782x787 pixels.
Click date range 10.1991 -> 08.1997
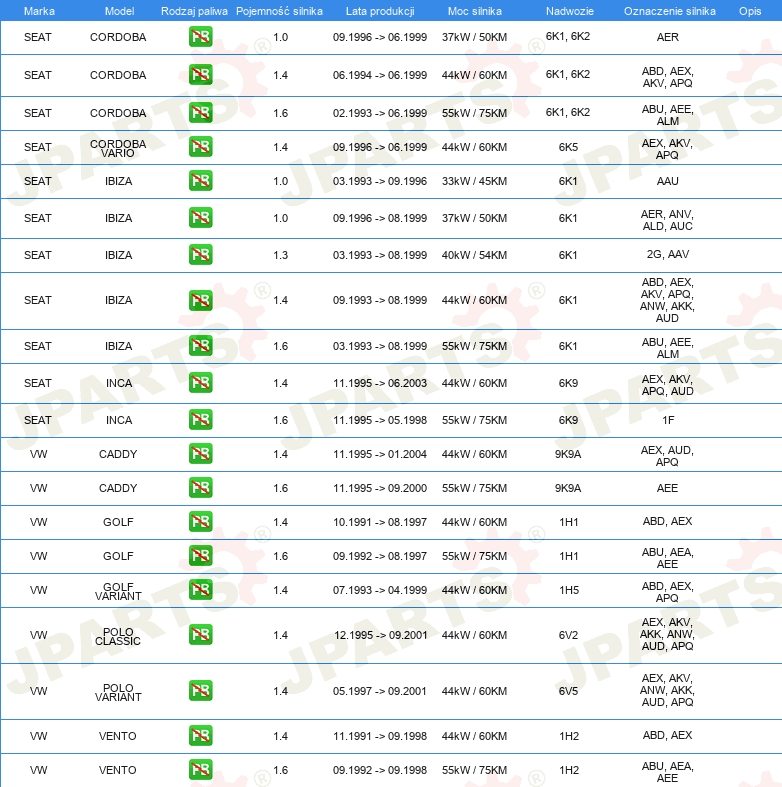pyautogui.click(x=380, y=522)
